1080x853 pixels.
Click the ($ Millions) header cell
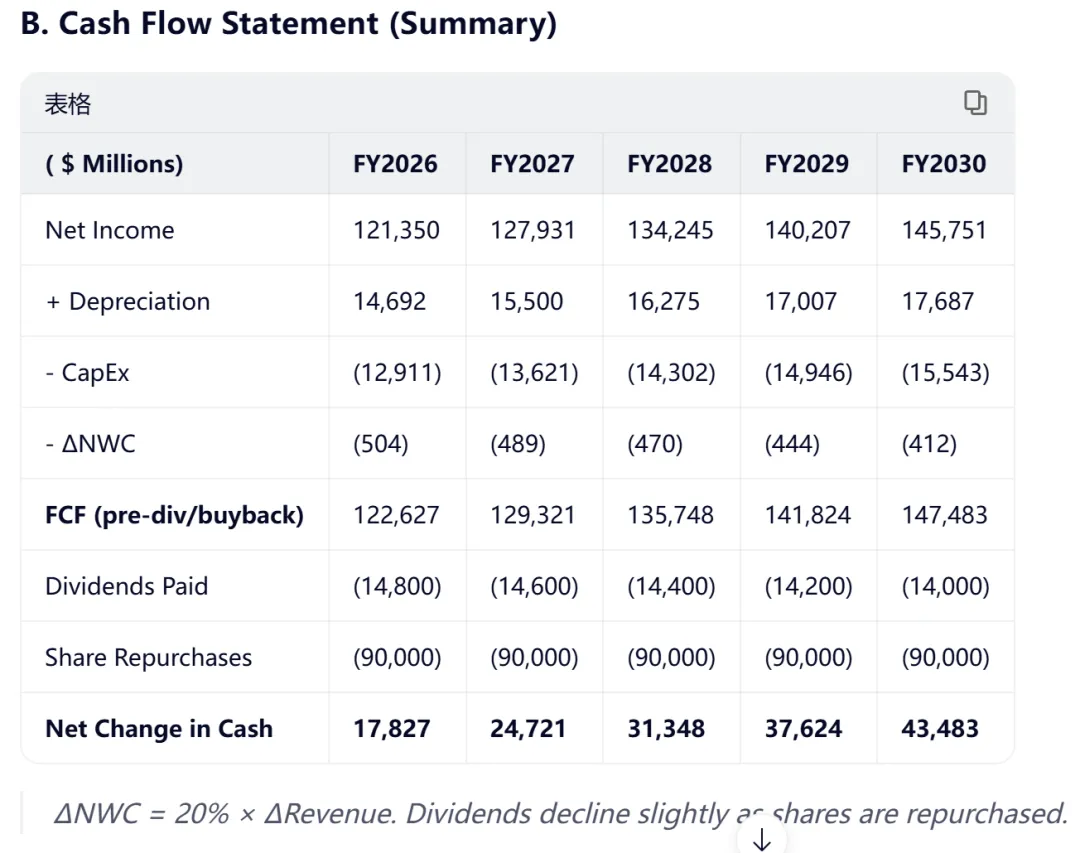pos(114,164)
